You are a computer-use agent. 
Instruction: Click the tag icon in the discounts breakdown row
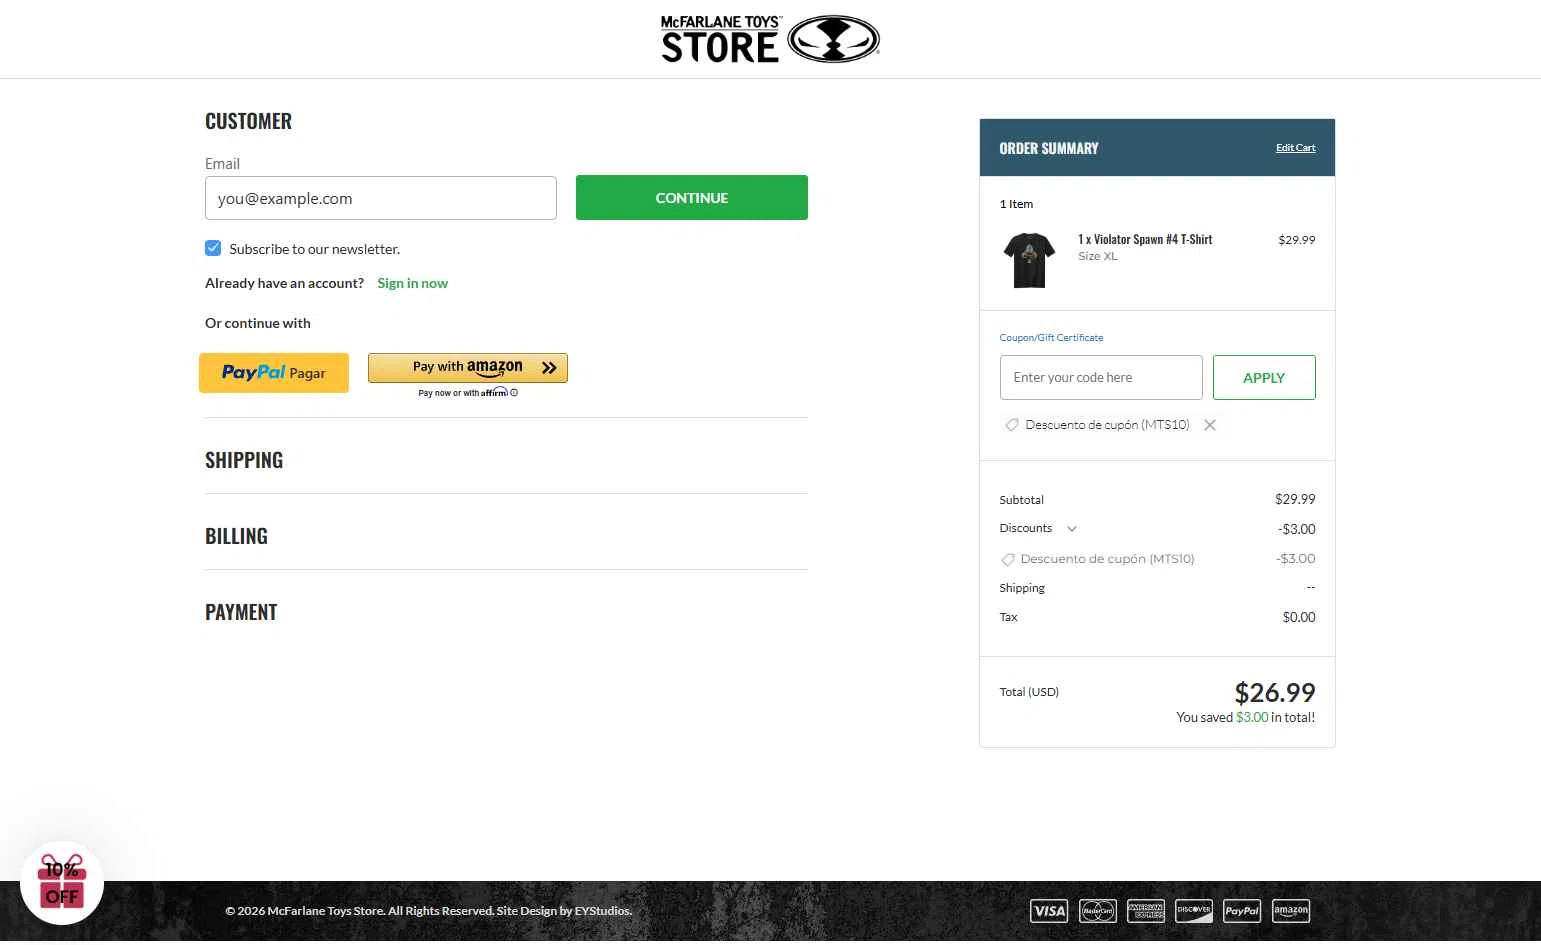point(1008,559)
